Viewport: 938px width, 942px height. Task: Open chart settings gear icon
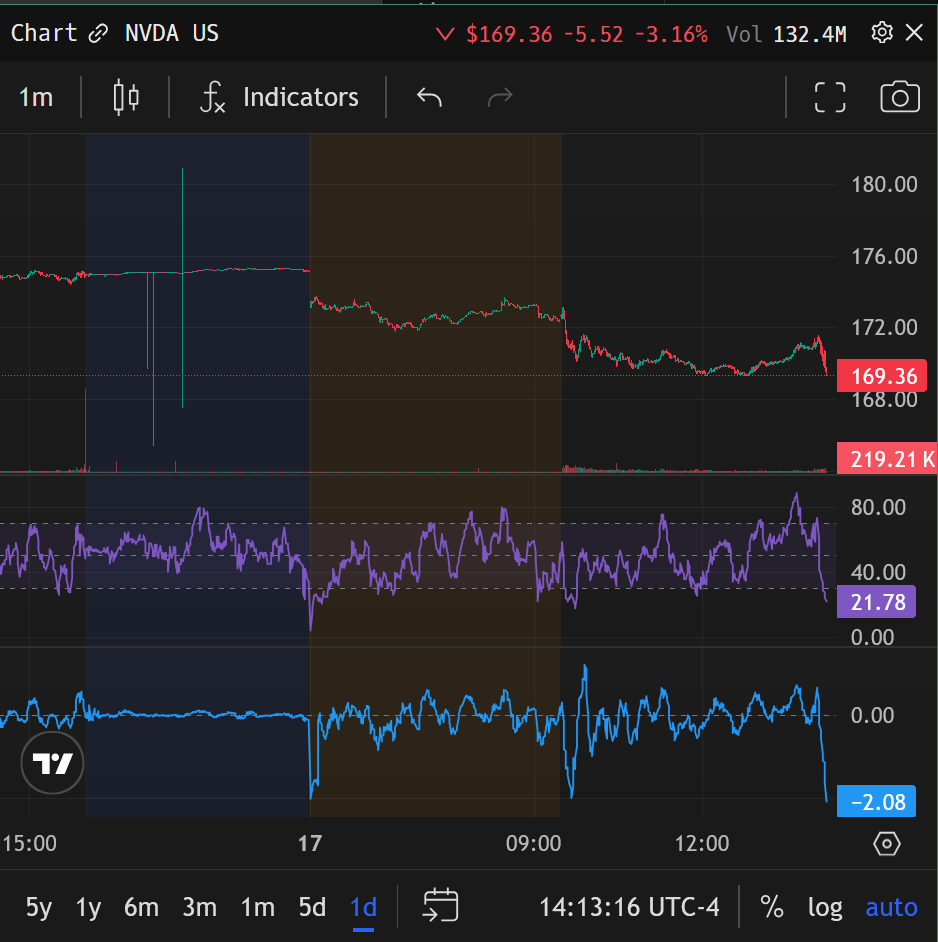pyautogui.click(x=882, y=32)
